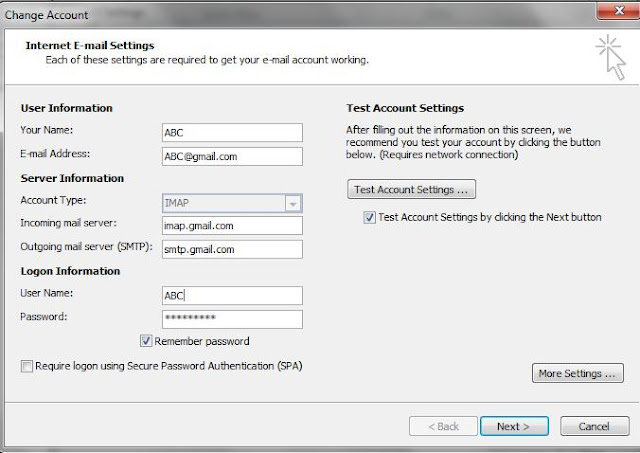Viewport: 640px width, 453px height.
Task: Uncheck Test Account Settings by clicking Next
Action: coord(369,217)
